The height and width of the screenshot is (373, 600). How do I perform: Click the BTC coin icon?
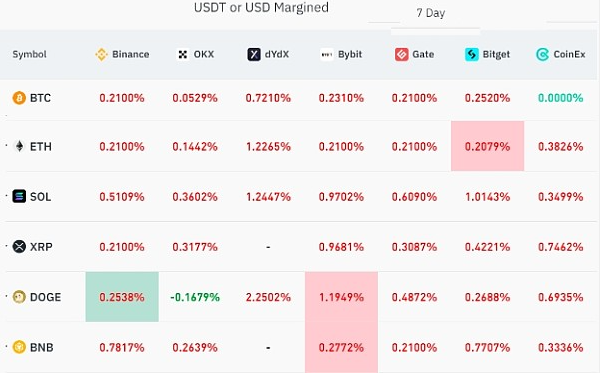pos(19,98)
